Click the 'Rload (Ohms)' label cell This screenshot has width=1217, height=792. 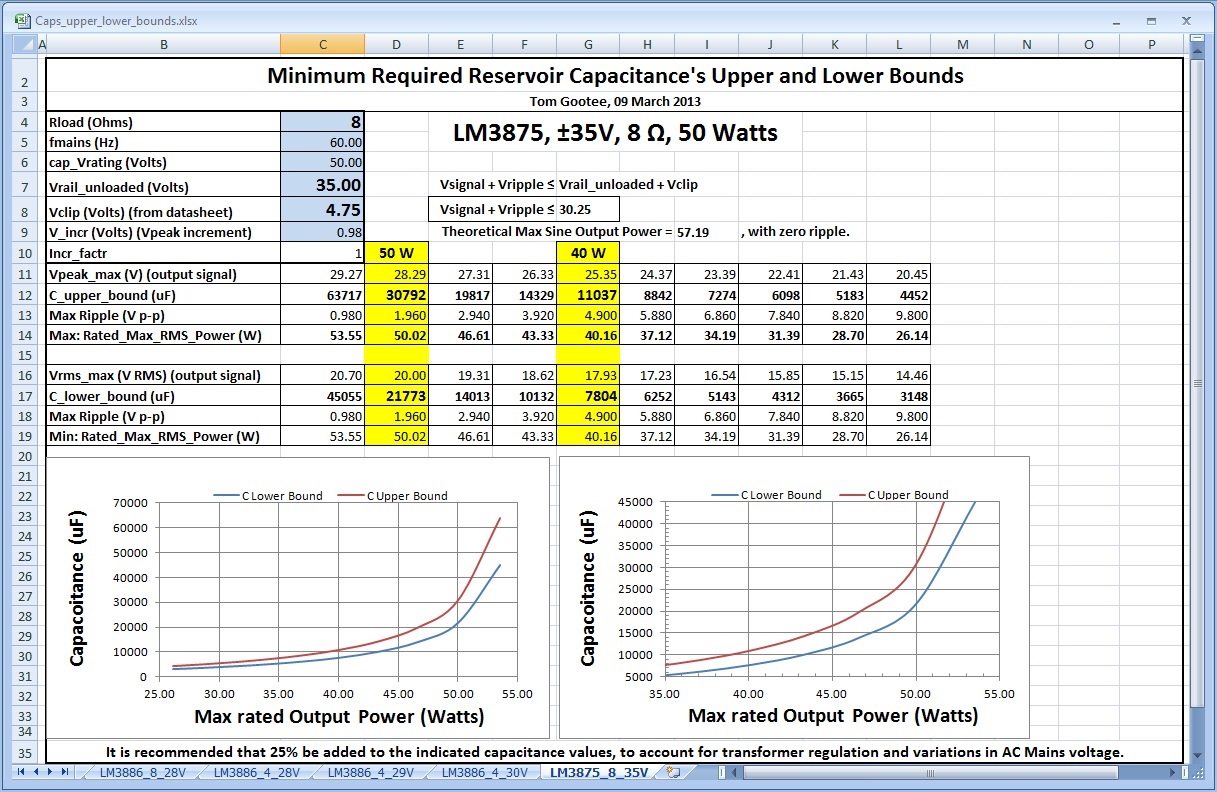click(164, 122)
